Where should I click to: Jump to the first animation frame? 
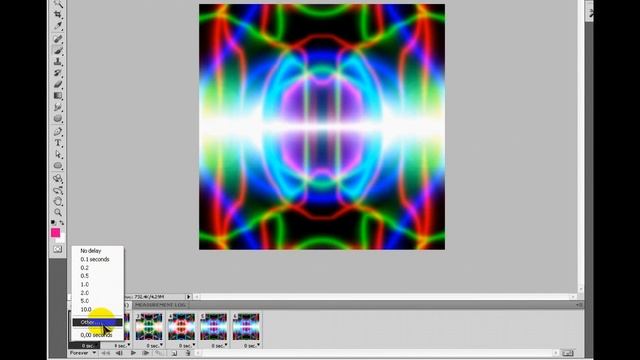click(x=105, y=353)
